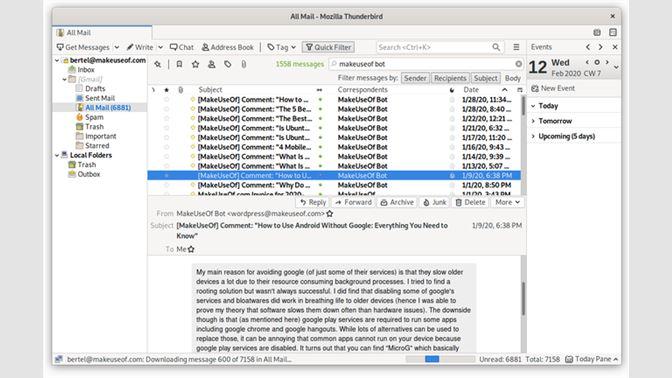Toggle Sender text filter
The width and height of the screenshot is (672, 378).
pyautogui.click(x=415, y=78)
